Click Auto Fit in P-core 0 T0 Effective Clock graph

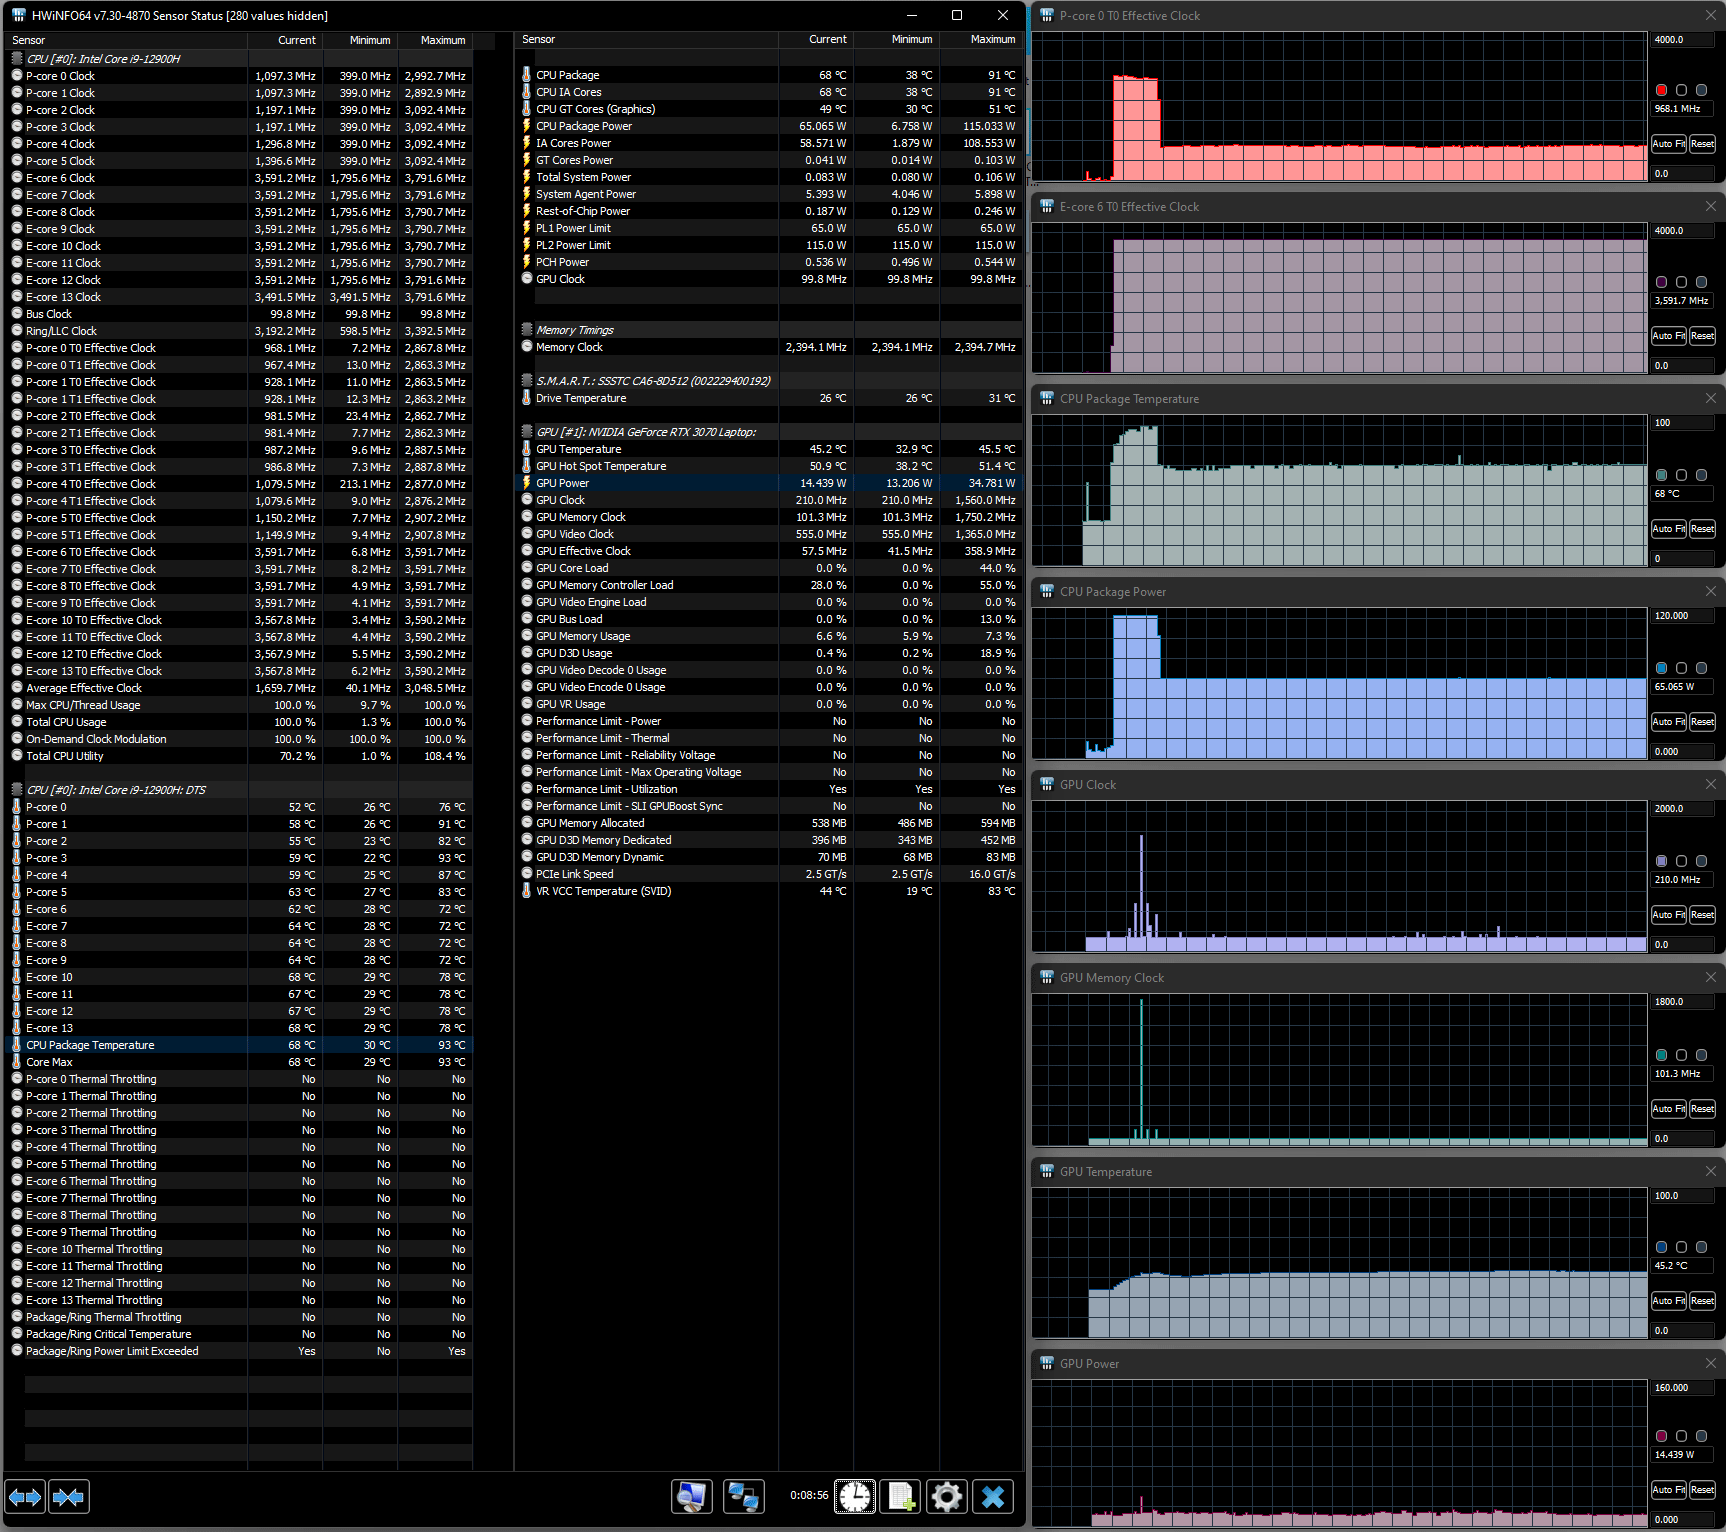[1668, 144]
